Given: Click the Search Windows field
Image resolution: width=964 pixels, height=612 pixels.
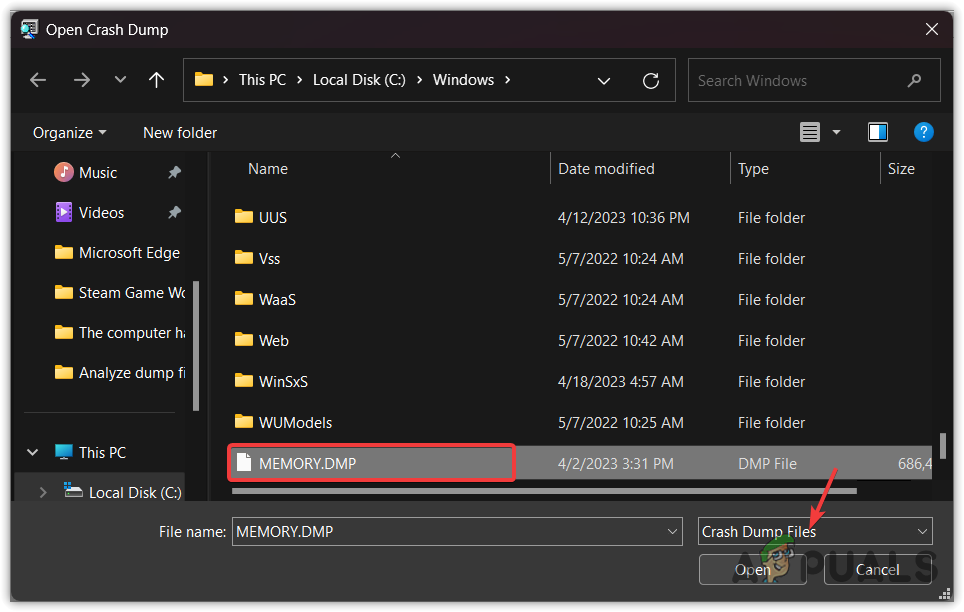Looking at the screenshot, I should pos(814,81).
